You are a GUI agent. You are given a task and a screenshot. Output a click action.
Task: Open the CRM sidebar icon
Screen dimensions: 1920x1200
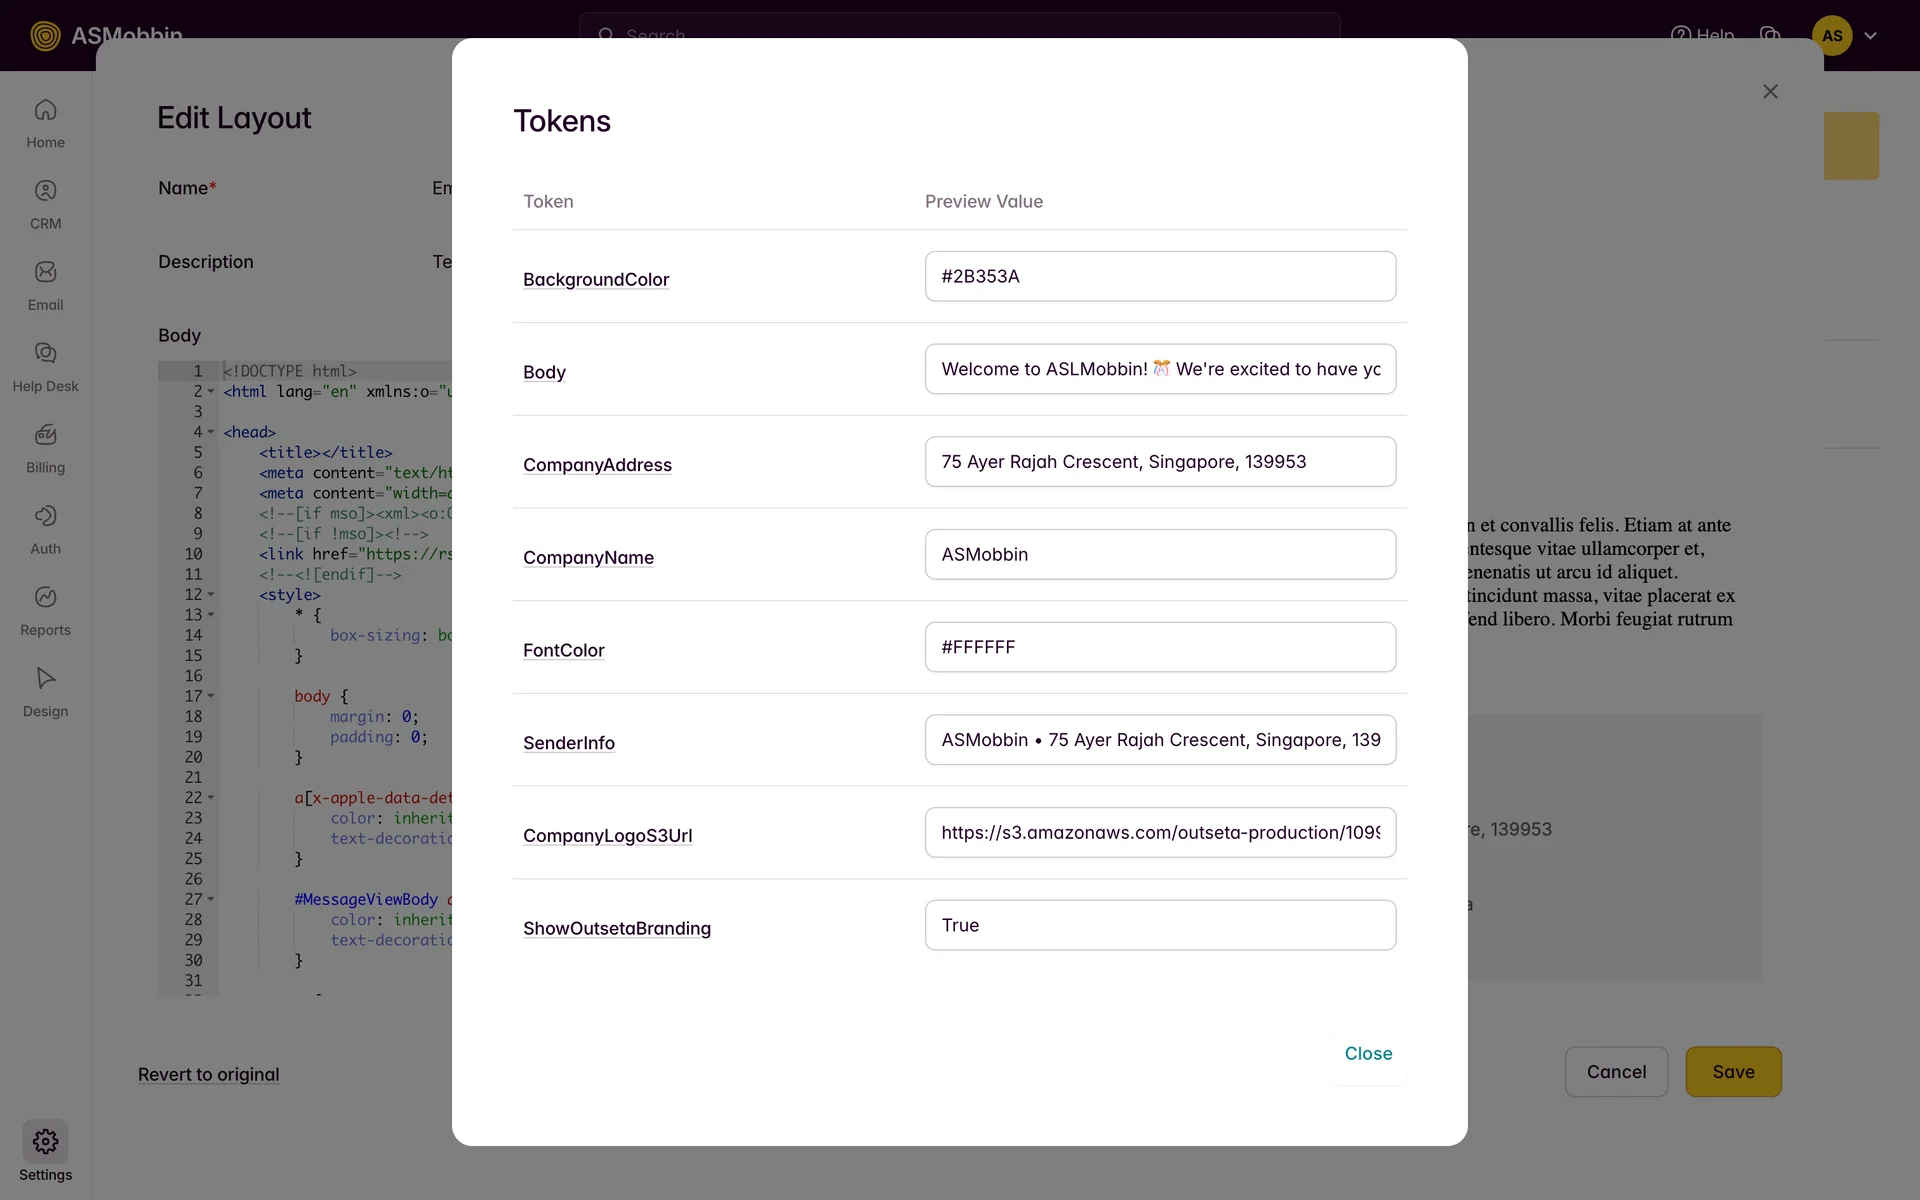click(x=45, y=191)
